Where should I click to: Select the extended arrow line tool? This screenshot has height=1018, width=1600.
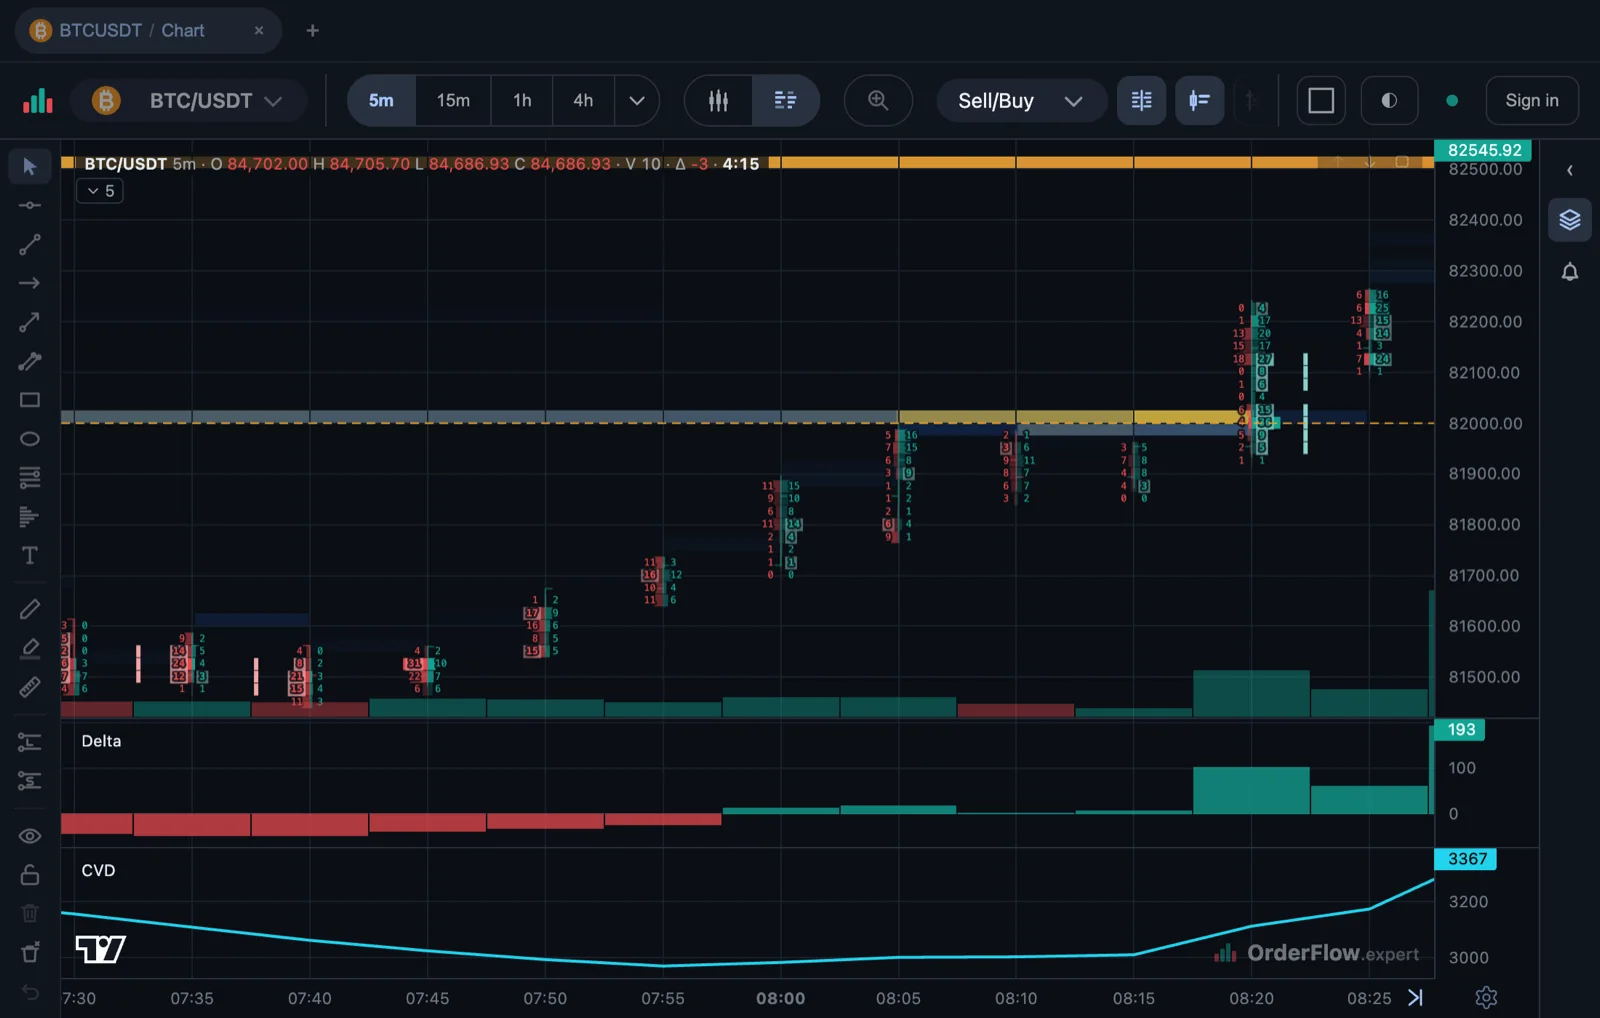pos(30,322)
